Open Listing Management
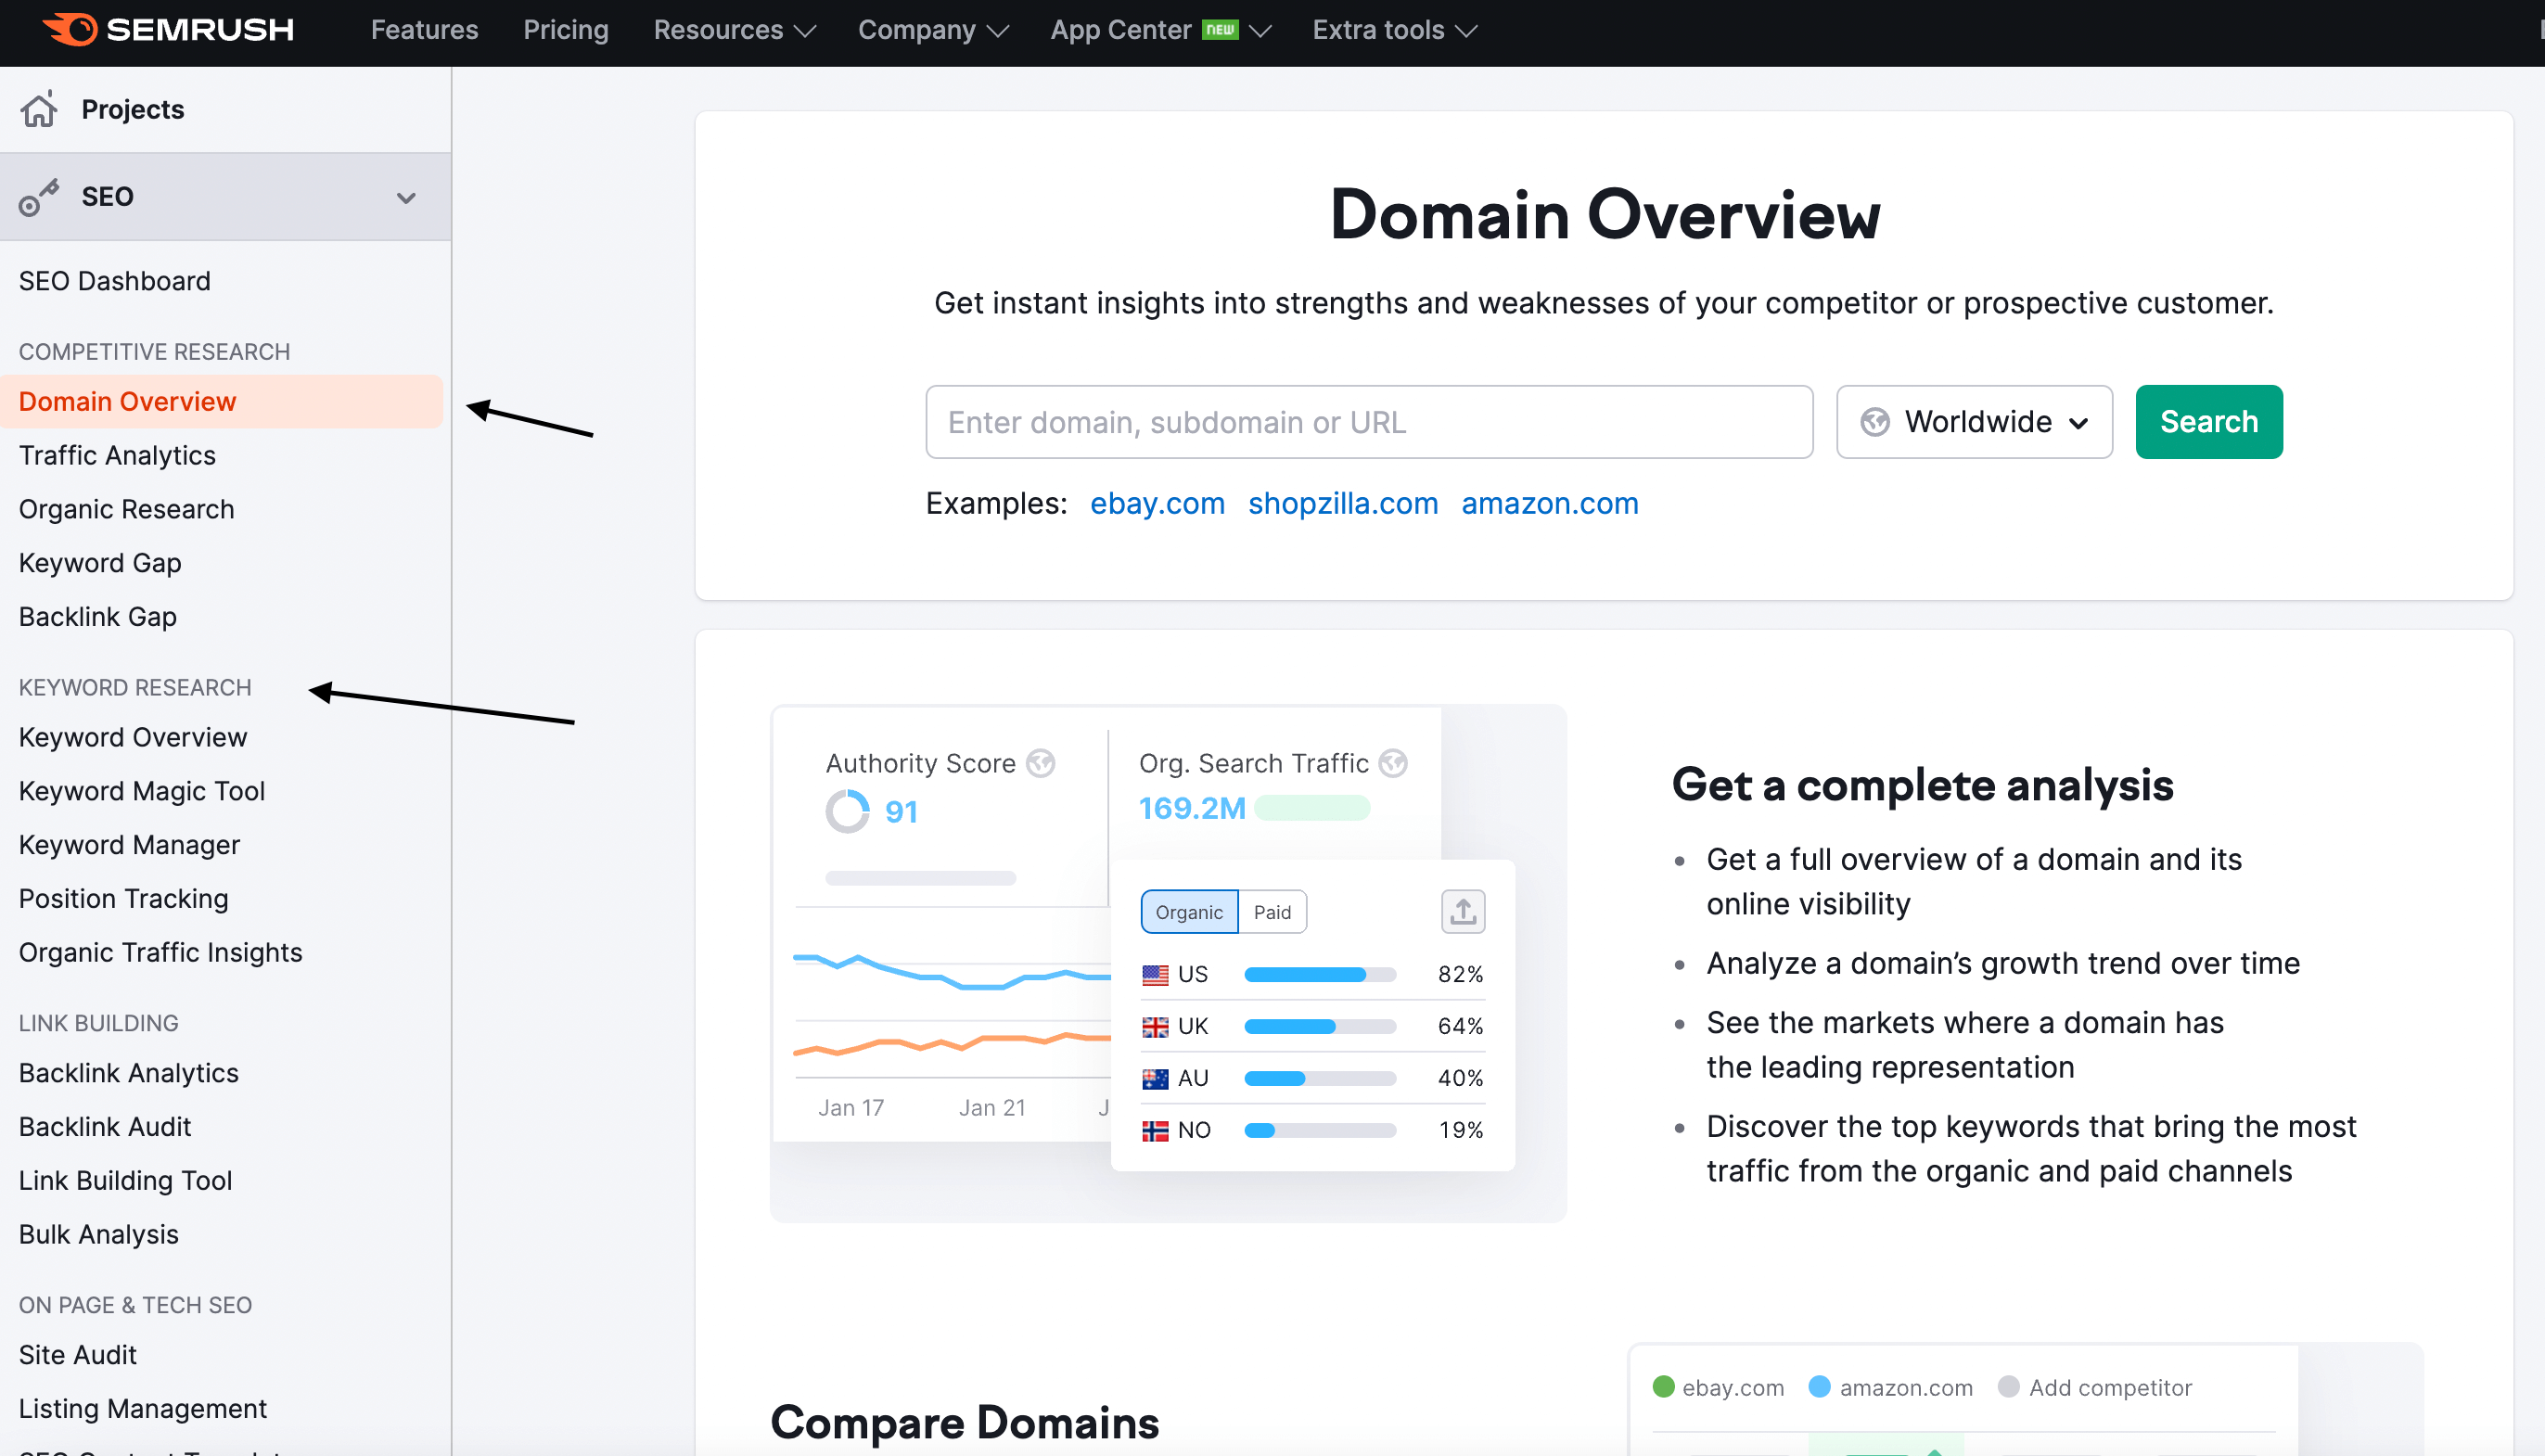 [143, 1408]
